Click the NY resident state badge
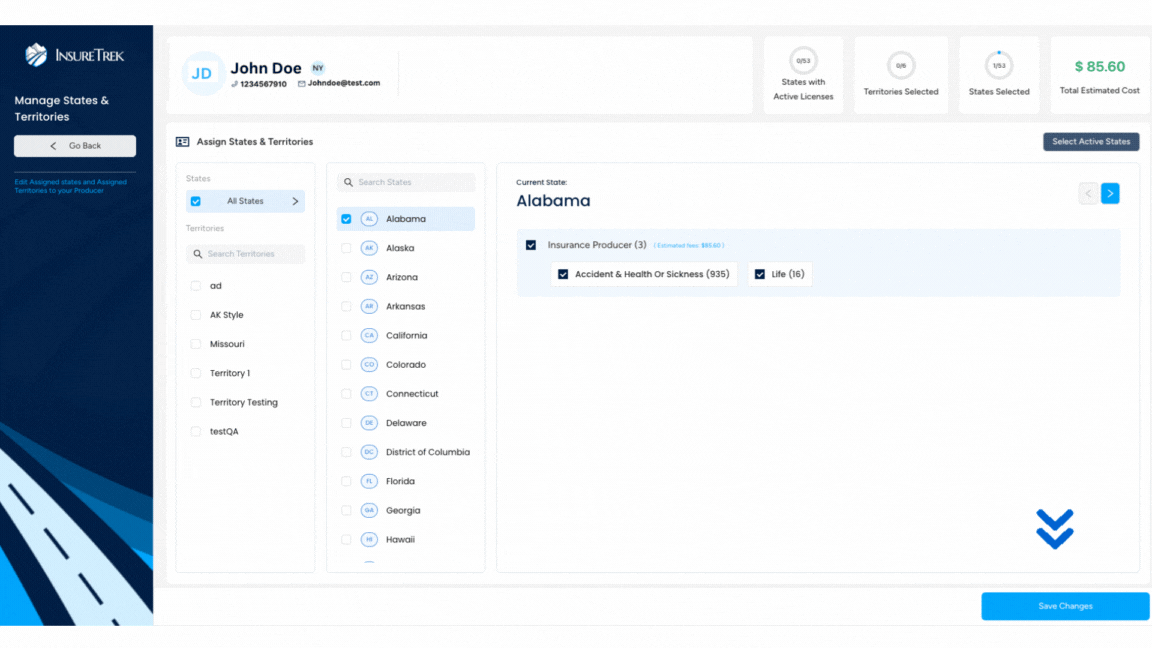Screen dimensions: 1152x648 [x=318, y=68]
